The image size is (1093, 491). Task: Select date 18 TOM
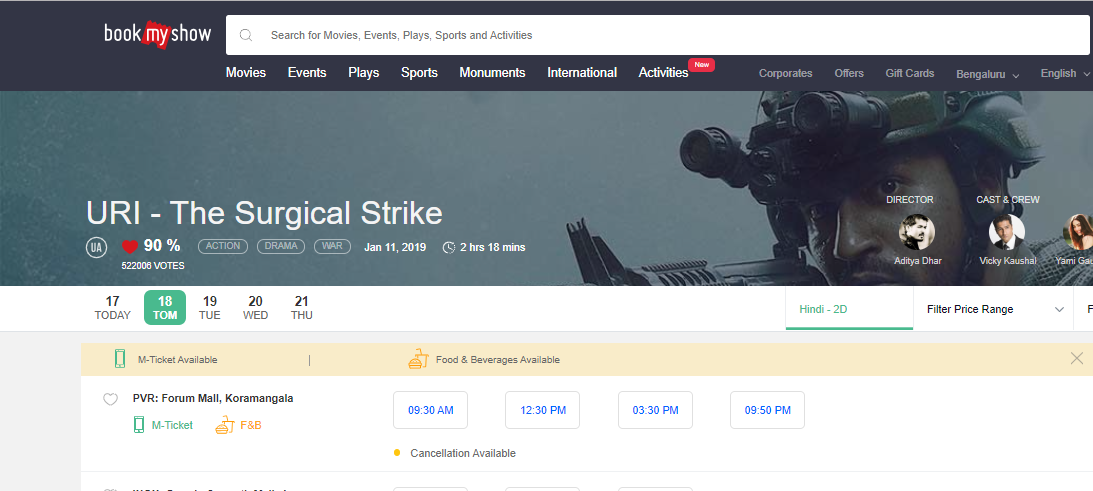coord(165,308)
